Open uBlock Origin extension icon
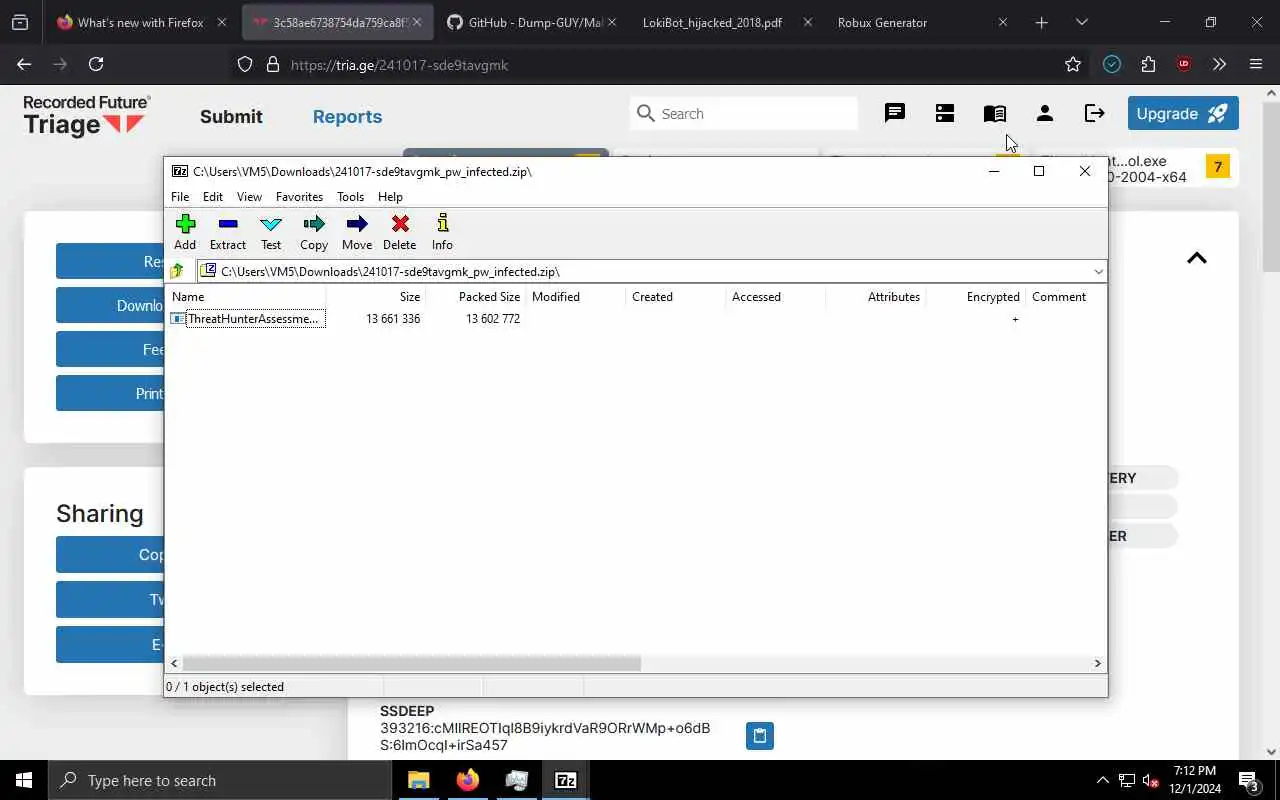1280x800 pixels. point(1184,64)
